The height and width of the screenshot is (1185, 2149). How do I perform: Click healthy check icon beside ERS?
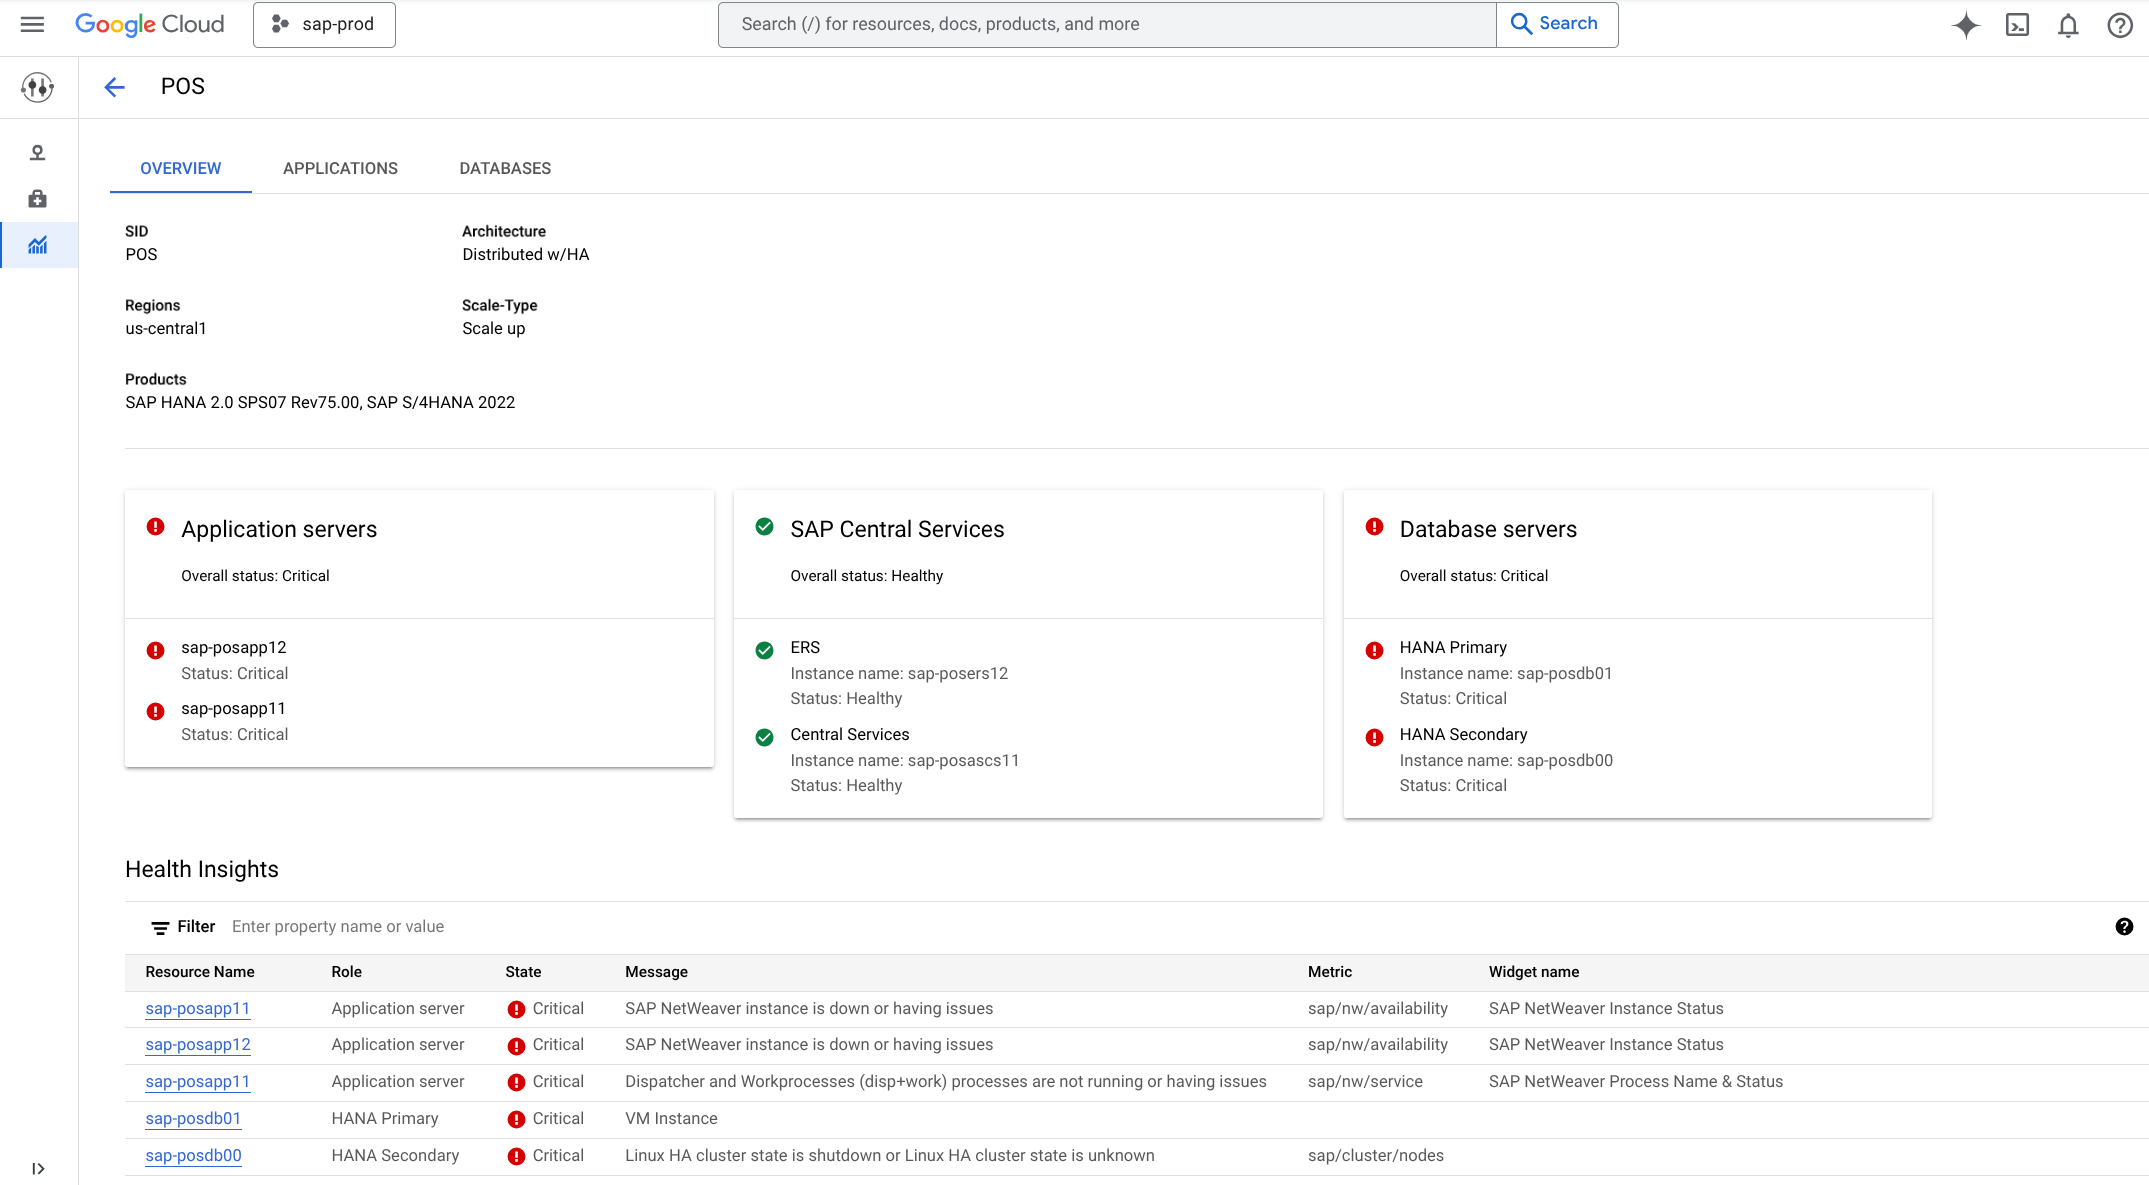765,650
